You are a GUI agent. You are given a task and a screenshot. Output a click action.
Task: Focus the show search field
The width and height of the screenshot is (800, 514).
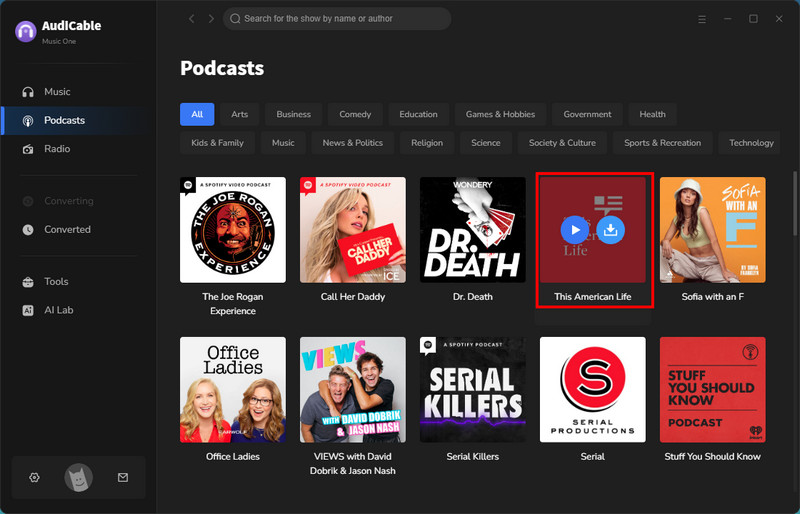point(337,19)
